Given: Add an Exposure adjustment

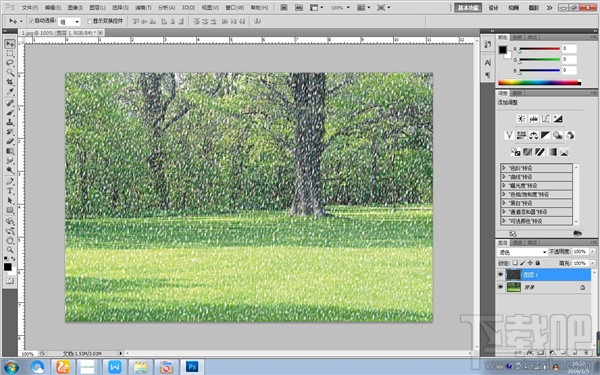Looking at the screenshot, I should [x=558, y=119].
